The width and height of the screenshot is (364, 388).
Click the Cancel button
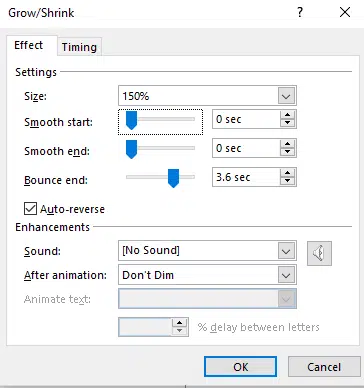[324, 367]
